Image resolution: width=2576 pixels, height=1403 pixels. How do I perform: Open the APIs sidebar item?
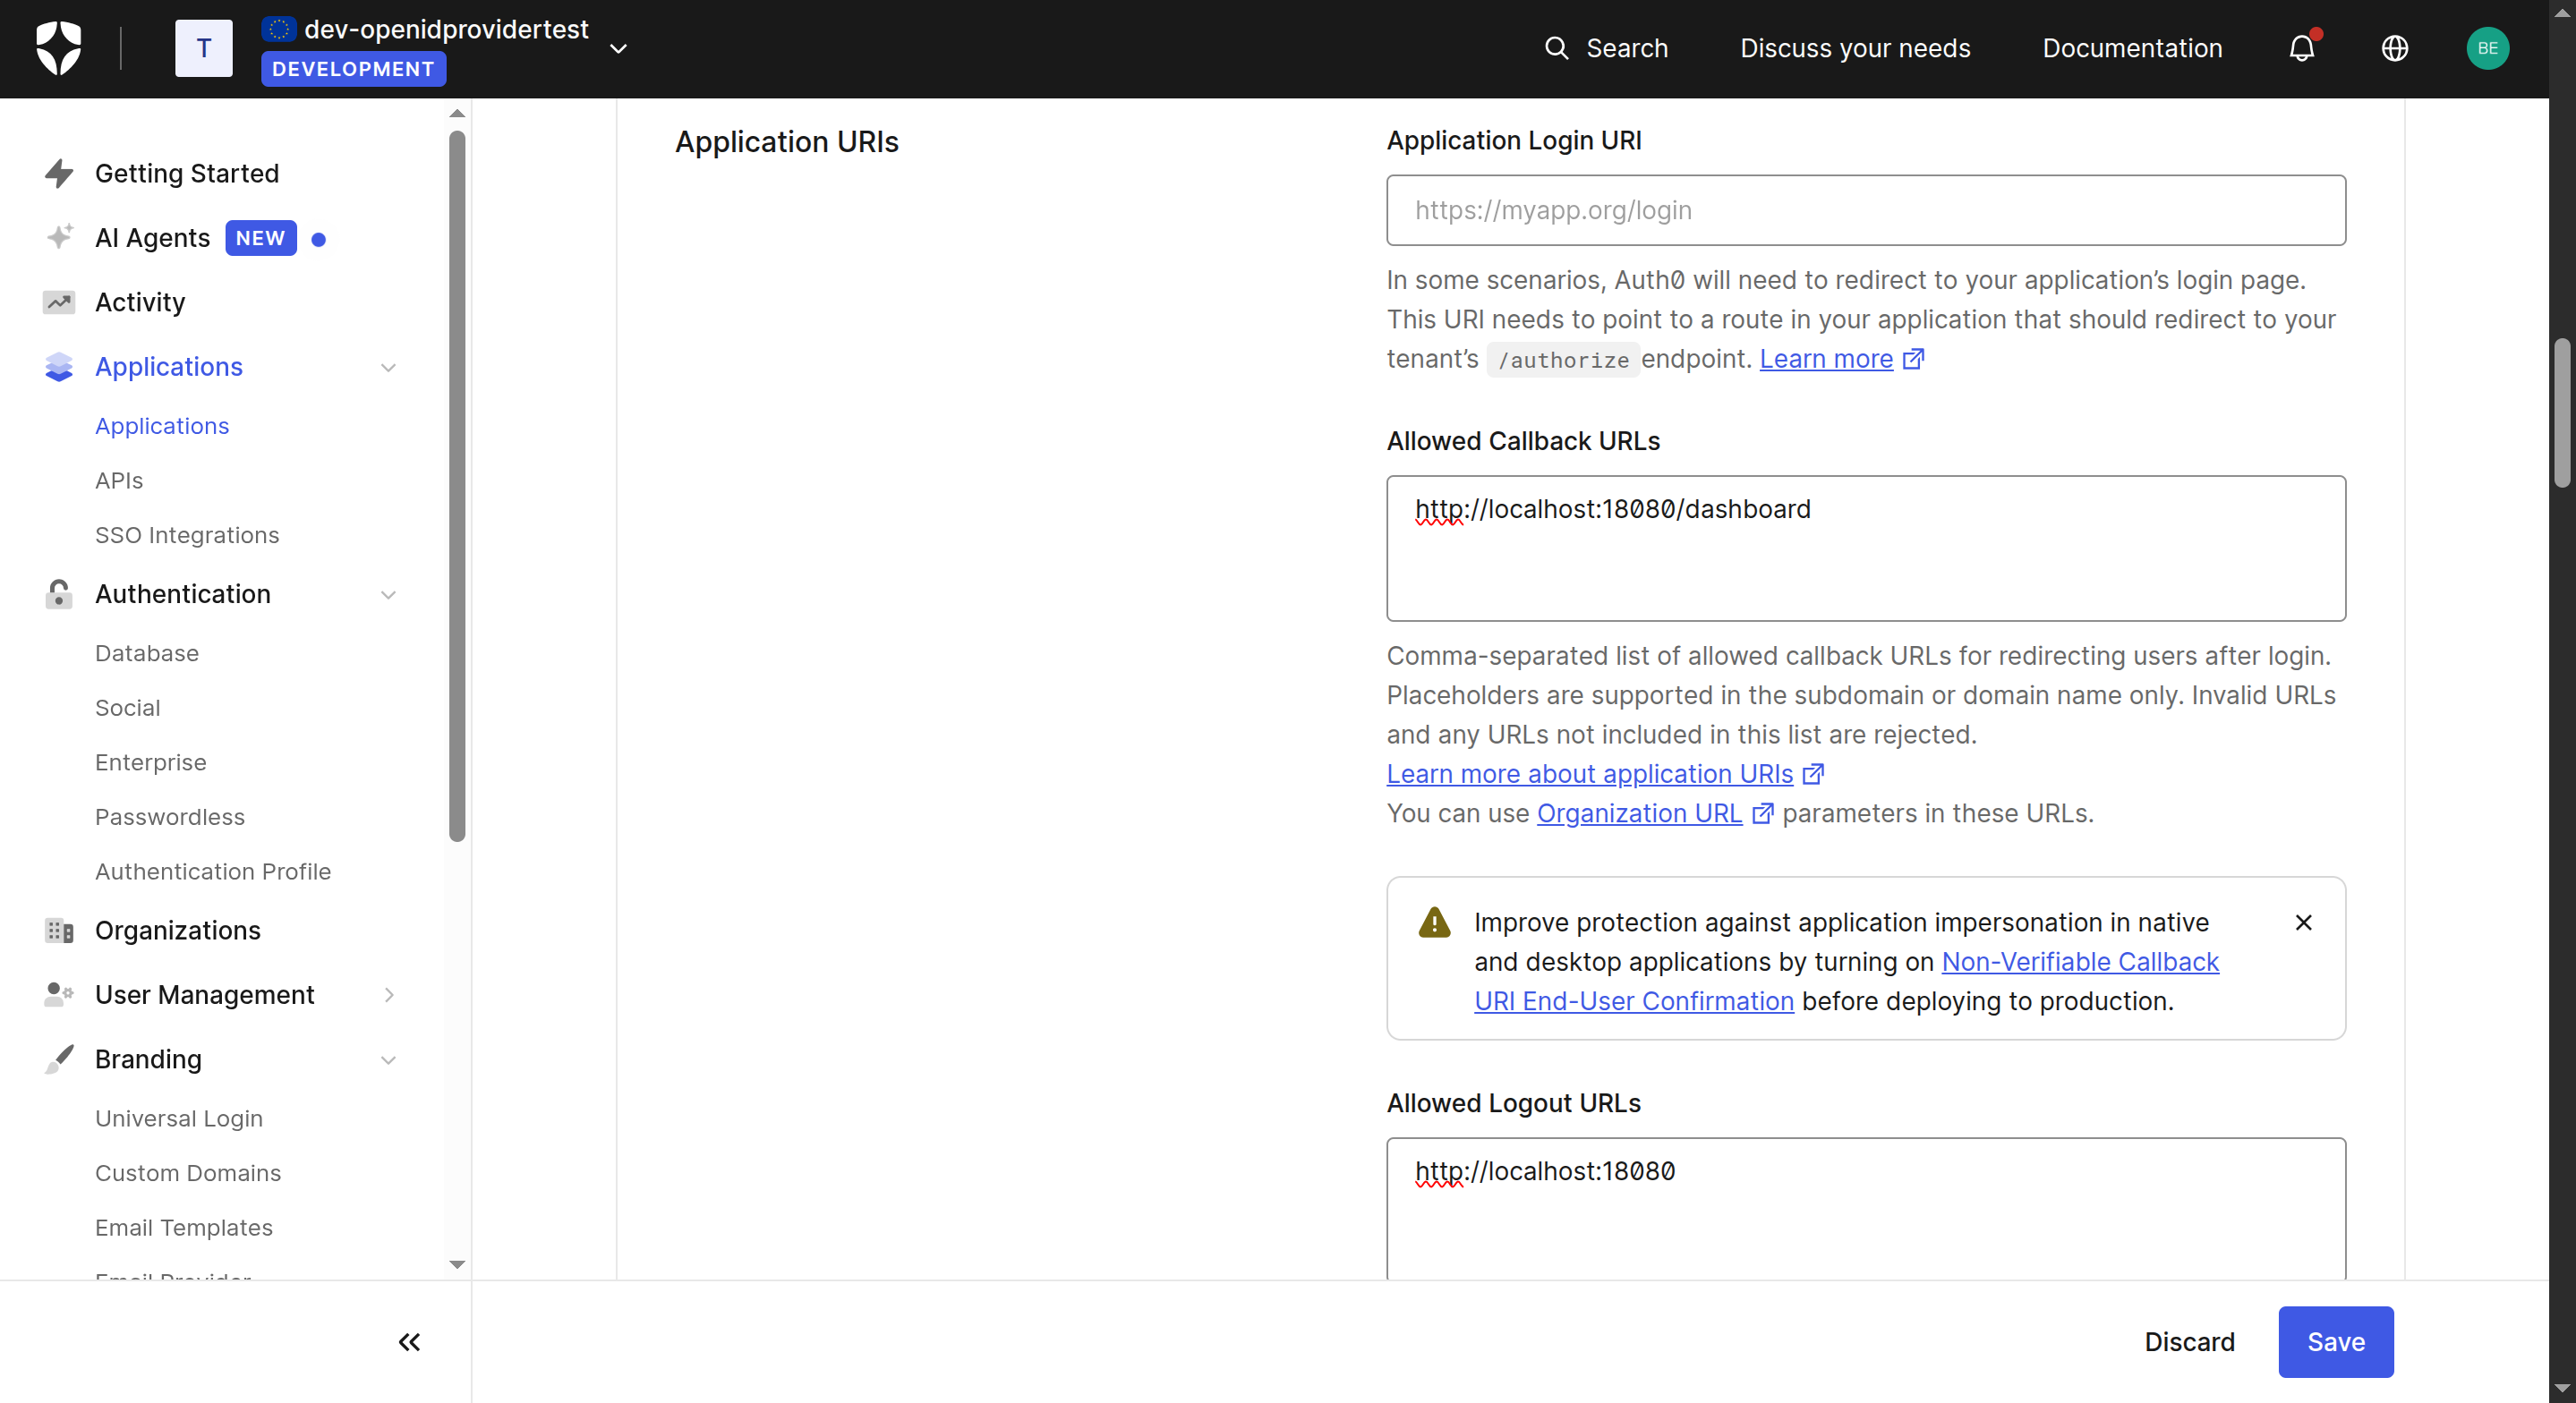[119, 480]
